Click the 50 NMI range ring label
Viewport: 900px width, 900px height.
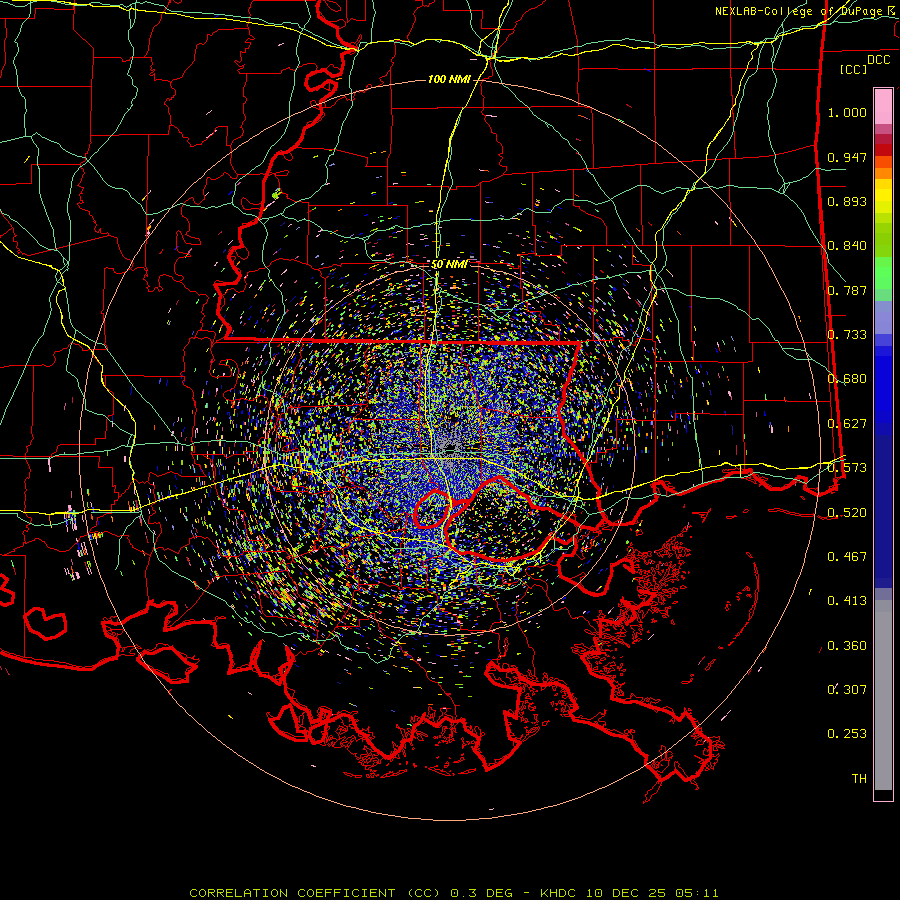449,264
